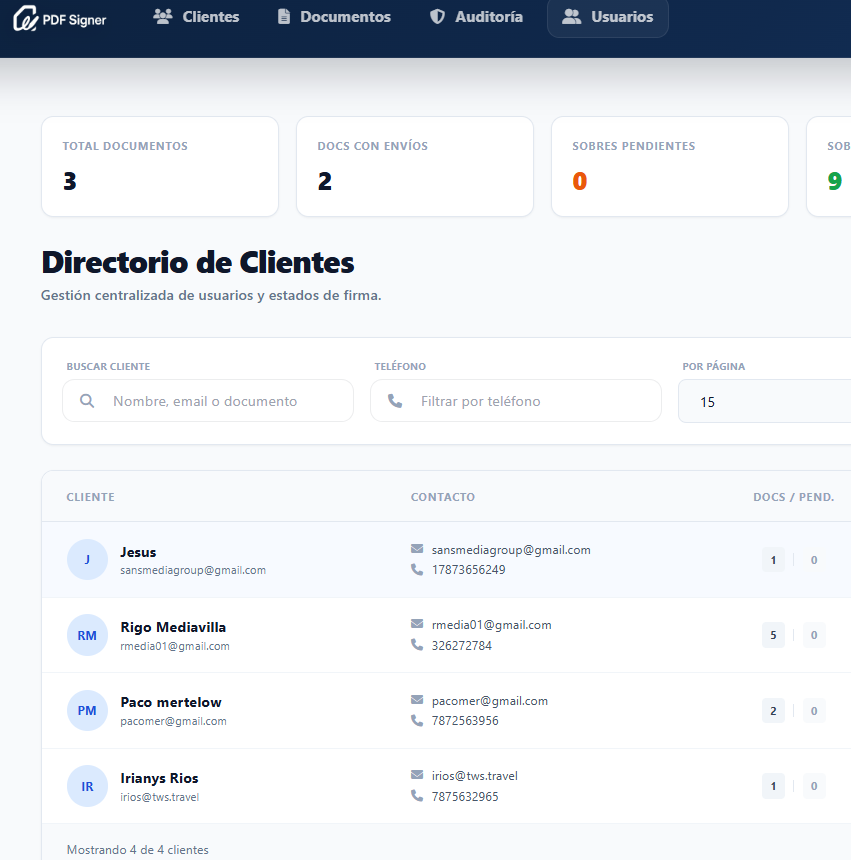Screen dimensions: 851x860
Task: Click the phone icon beside 326272784
Action: 417,645
